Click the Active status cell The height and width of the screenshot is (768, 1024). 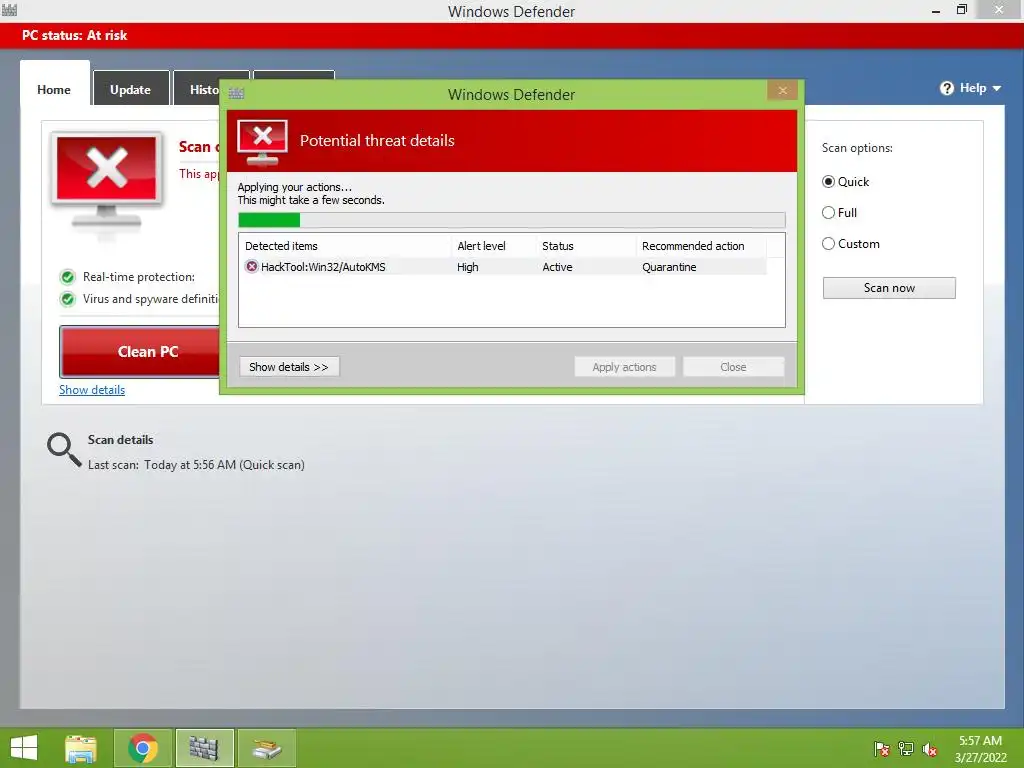(557, 267)
